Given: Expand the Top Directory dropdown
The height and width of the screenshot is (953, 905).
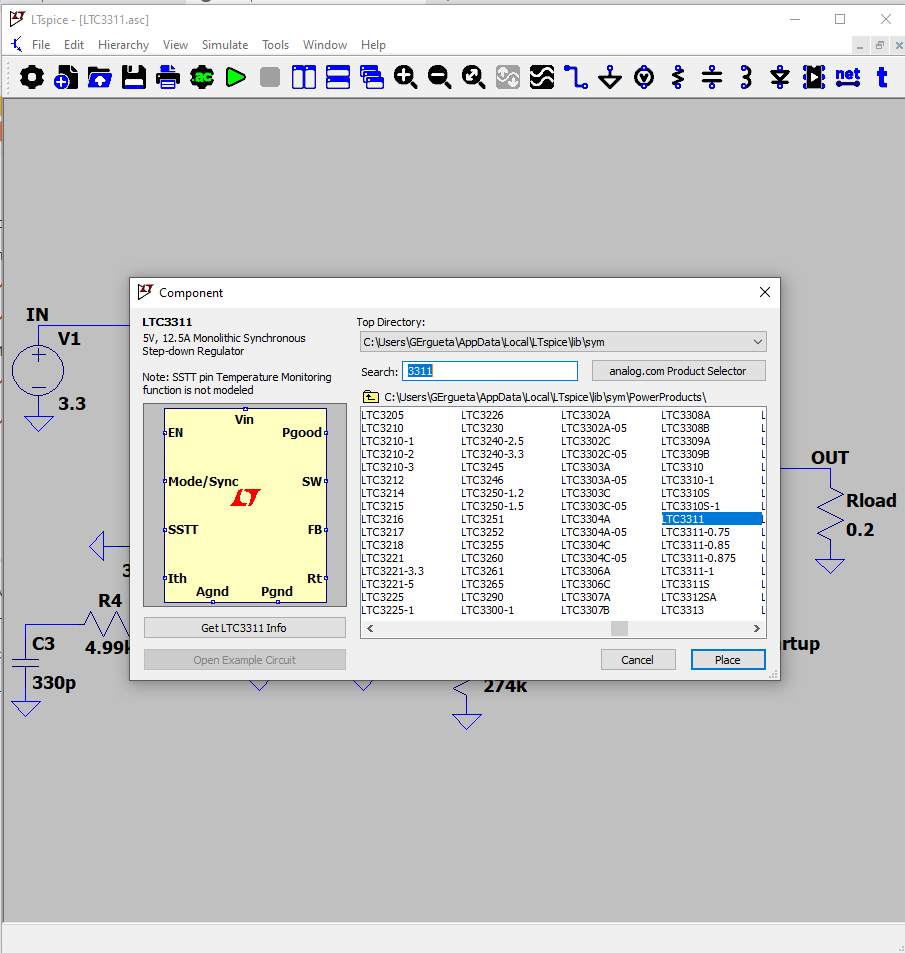Looking at the screenshot, I should [756, 342].
